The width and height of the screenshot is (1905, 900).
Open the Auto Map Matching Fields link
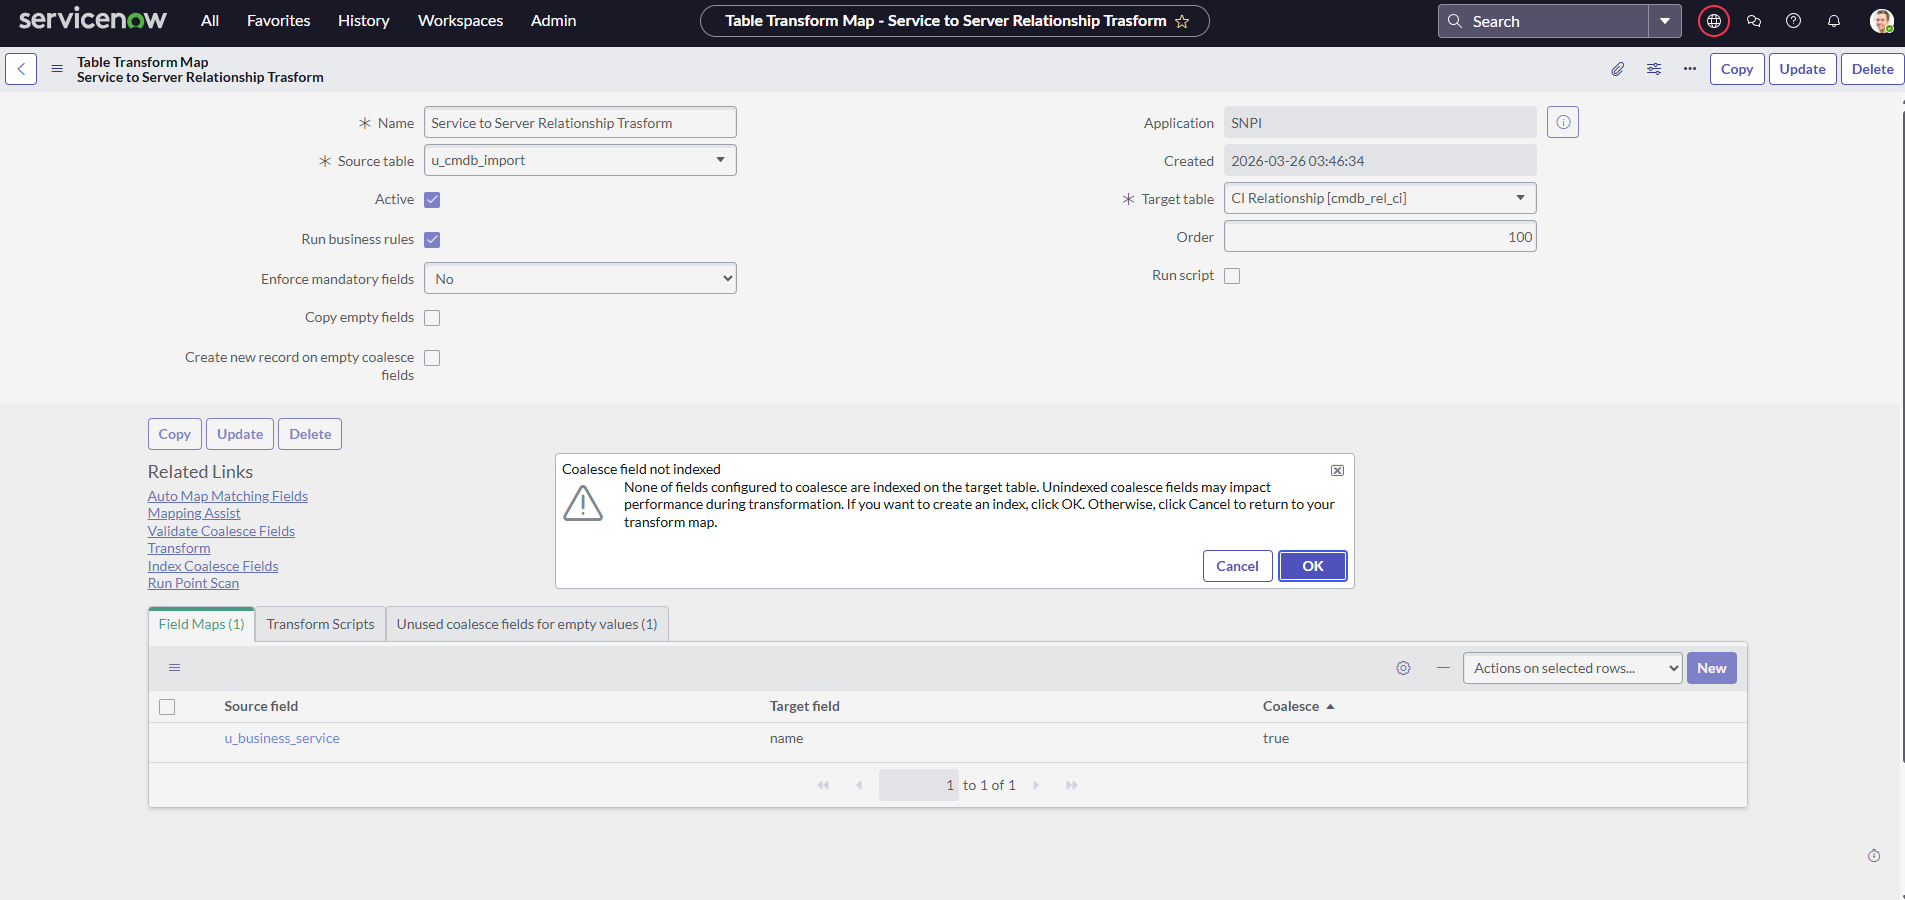point(228,496)
